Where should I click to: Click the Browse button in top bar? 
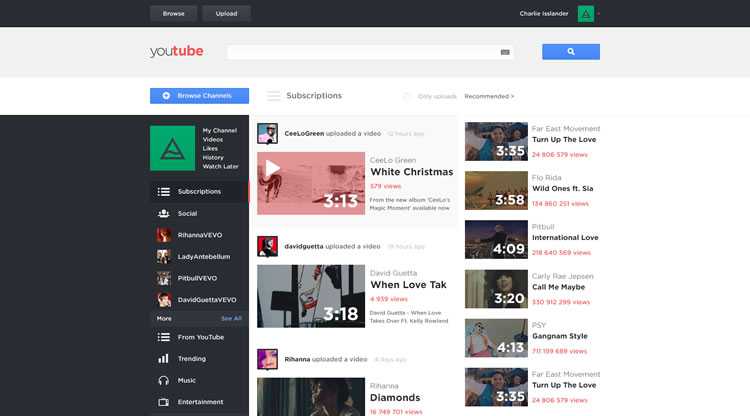173,14
